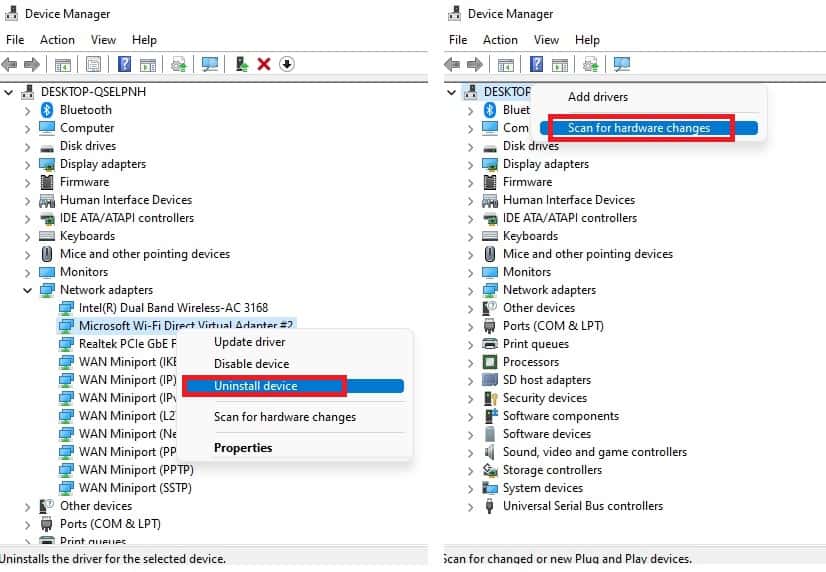Select Human Interface Devices in right window
Viewport: 826px width, 572px height.
point(569,200)
